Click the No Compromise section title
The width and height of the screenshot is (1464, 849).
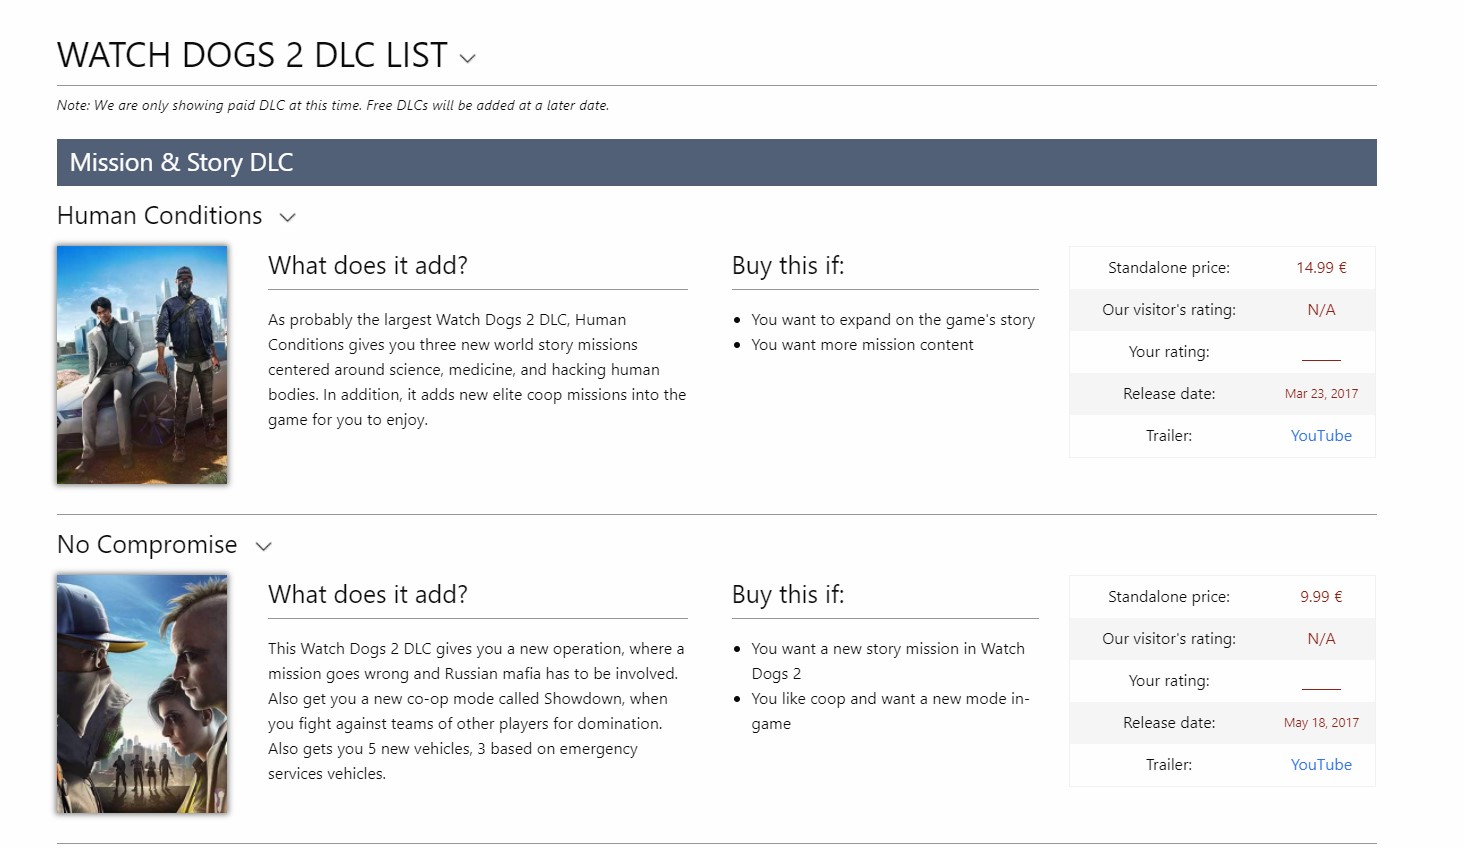147,545
